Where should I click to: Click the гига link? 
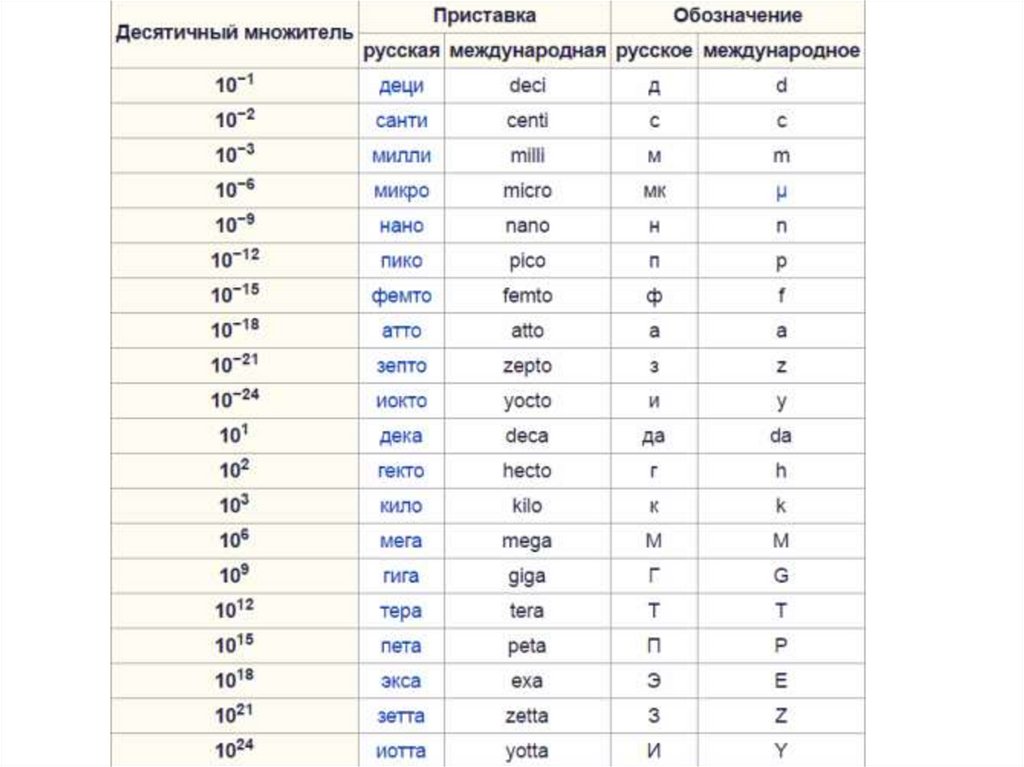[x=400, y=576]
